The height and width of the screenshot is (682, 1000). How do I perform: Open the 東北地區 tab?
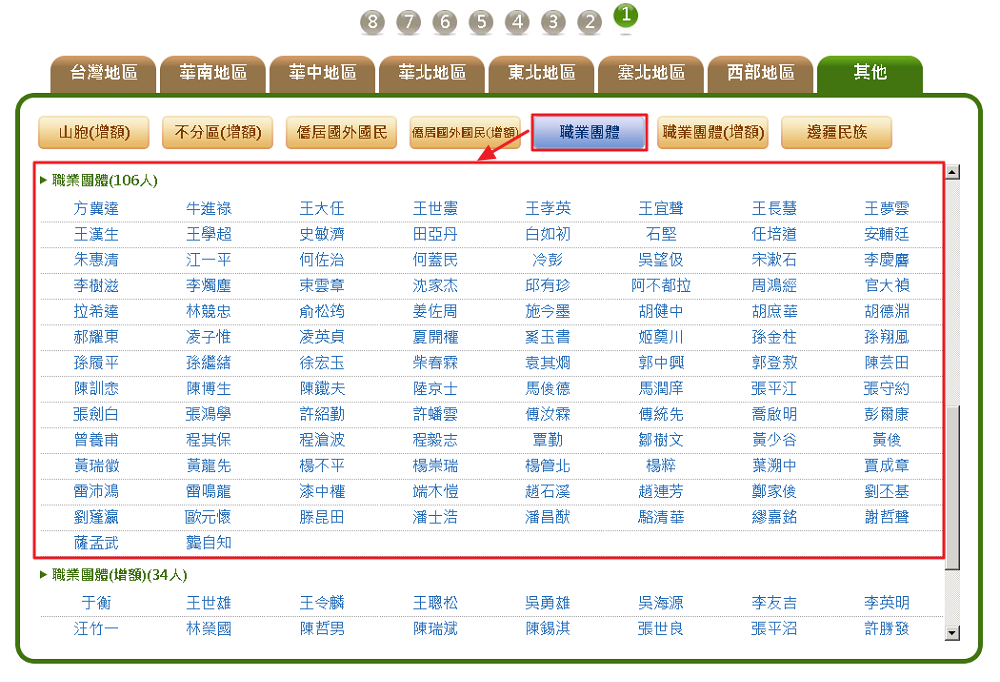click(x=541, y=73)
